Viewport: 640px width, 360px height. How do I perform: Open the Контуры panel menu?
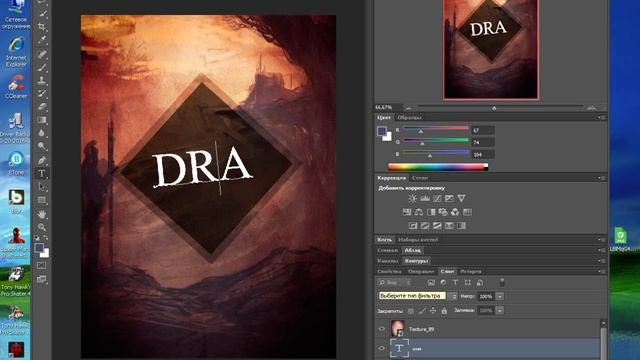click(602, 261)
